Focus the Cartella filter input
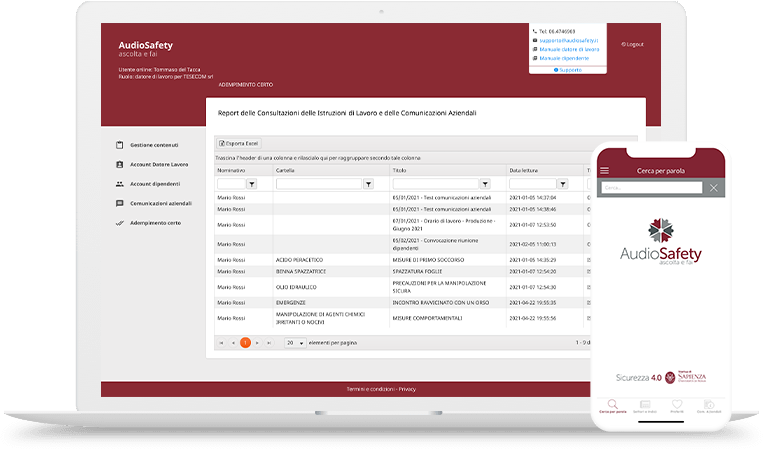The height and width of the screenshot is (449, 763). tap(319, 184)
